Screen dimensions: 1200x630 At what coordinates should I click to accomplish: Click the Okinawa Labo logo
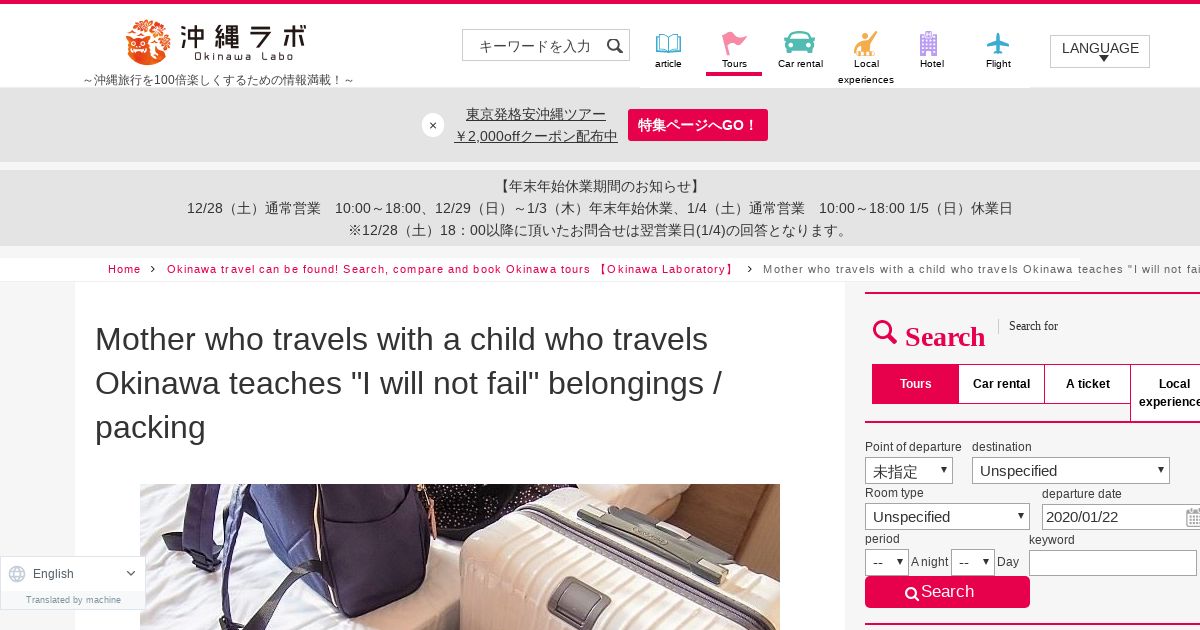[215, 42]
